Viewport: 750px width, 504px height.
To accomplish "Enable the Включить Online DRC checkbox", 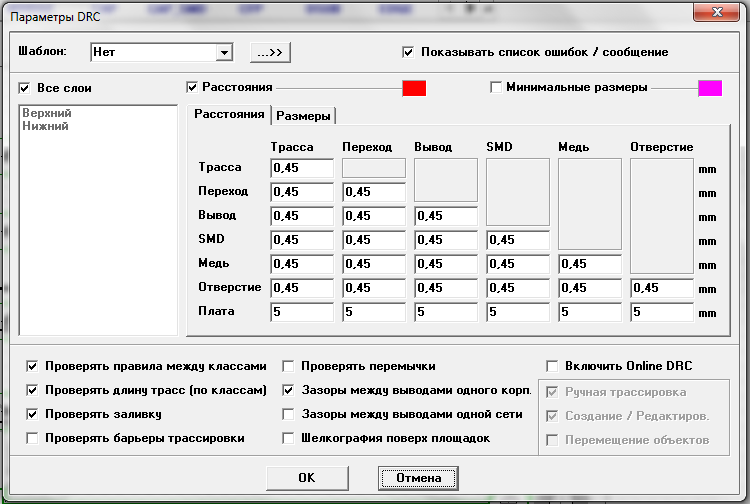I will (552, 366).
